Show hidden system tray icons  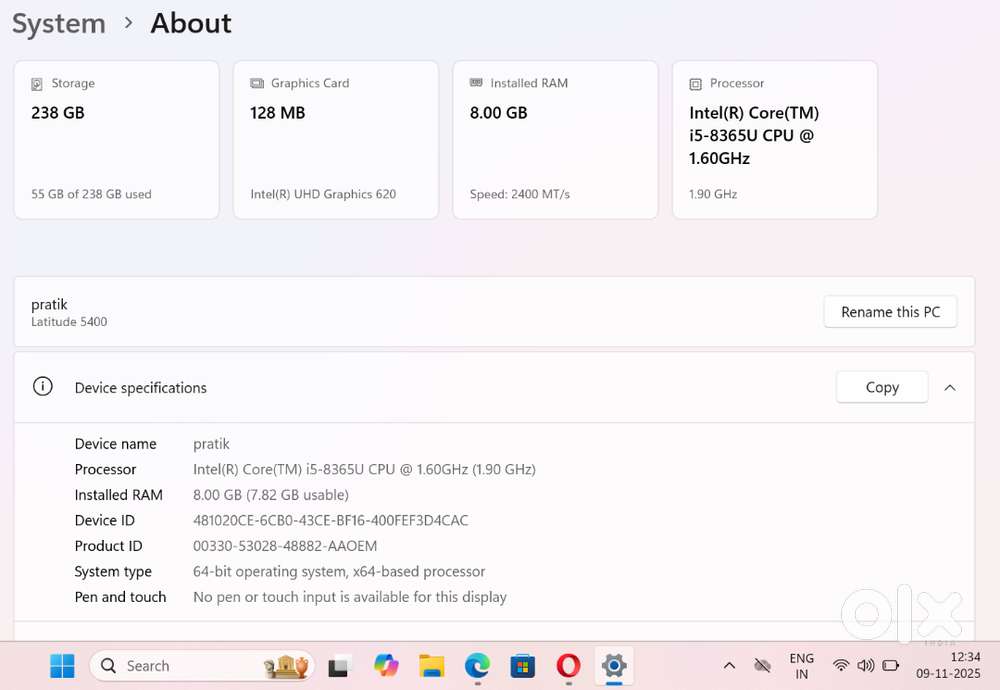[x=729, y=665]
